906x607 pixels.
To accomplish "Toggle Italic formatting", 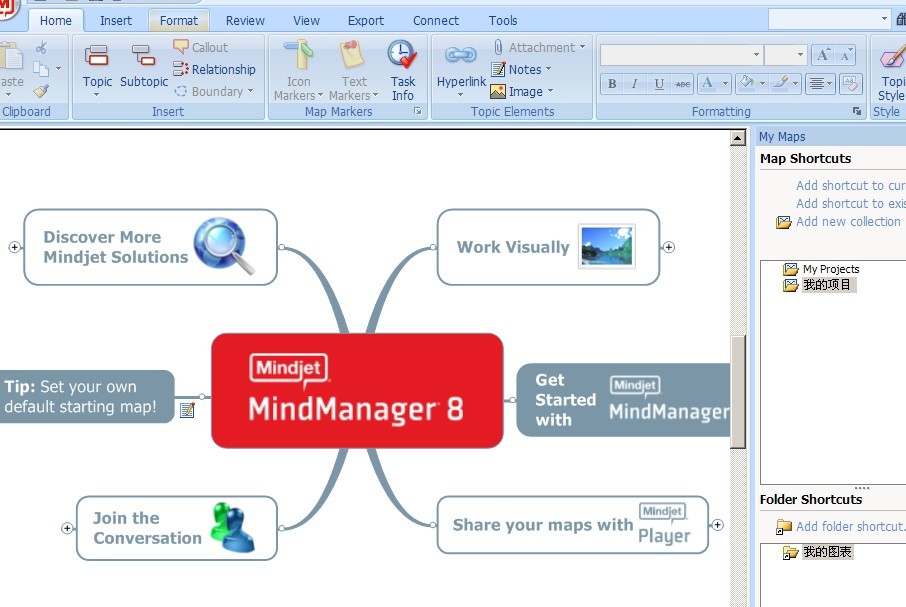I will coord(635,84).
